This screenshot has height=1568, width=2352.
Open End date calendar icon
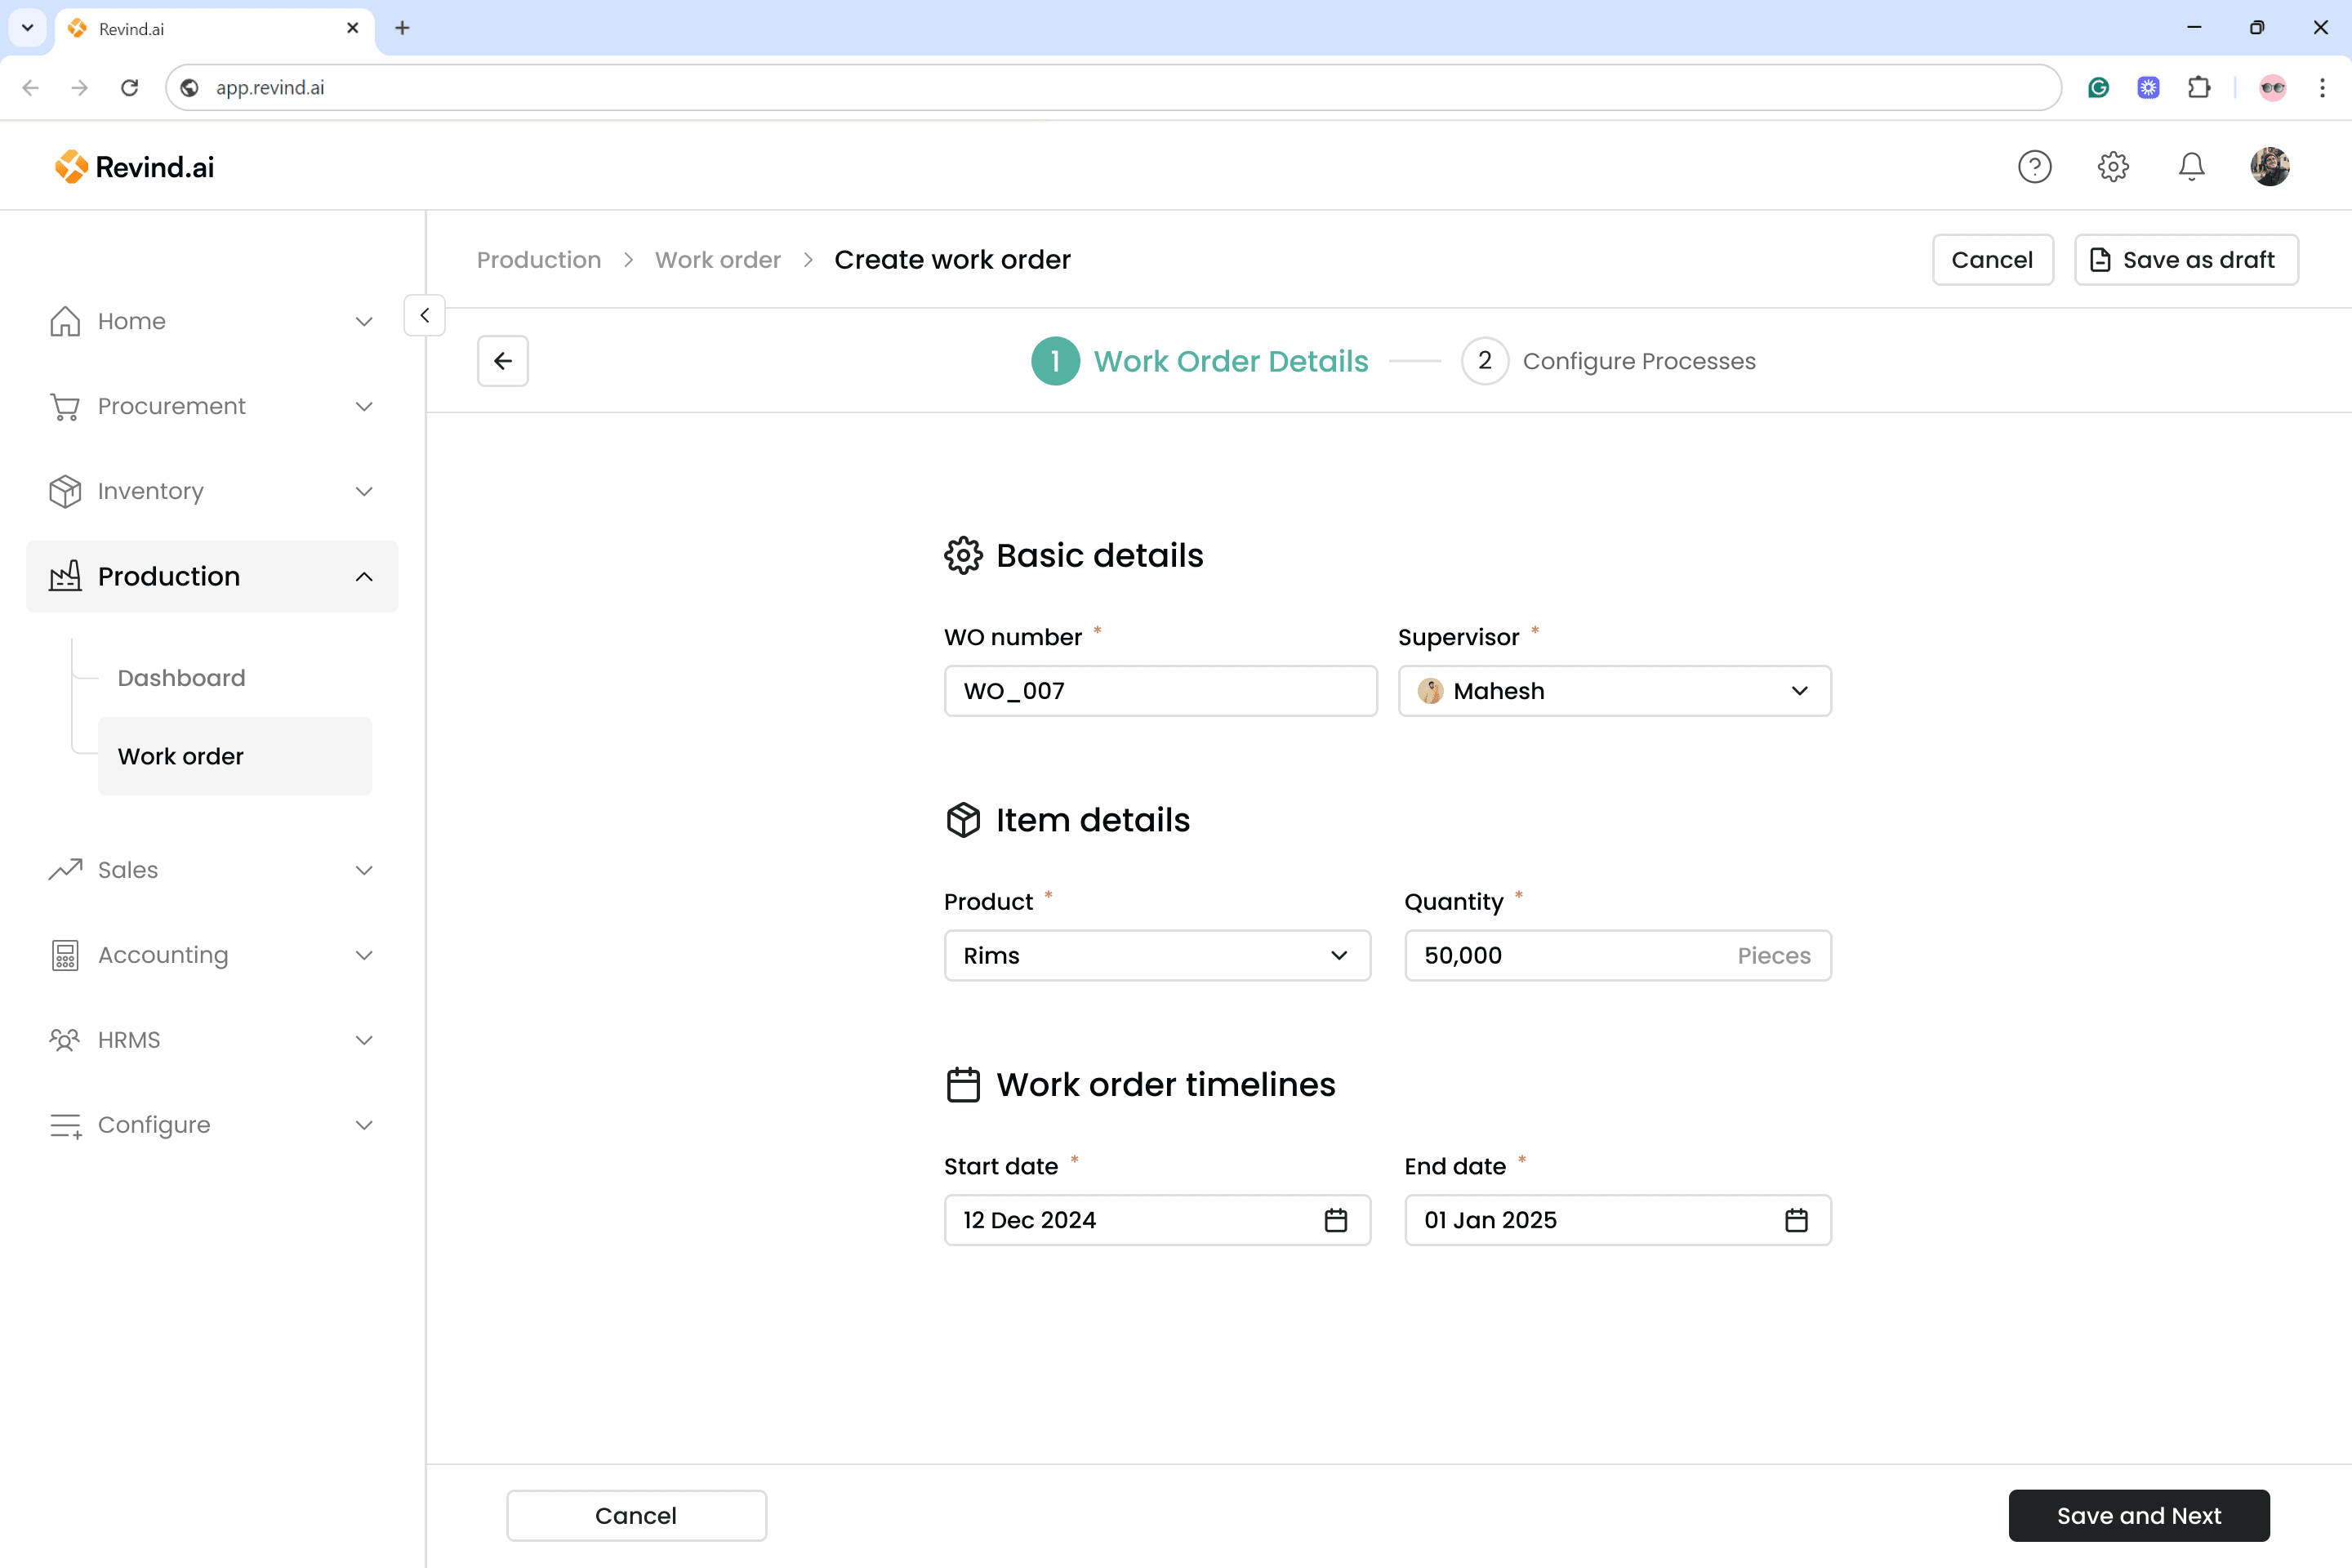[x=1796, y=1220]
